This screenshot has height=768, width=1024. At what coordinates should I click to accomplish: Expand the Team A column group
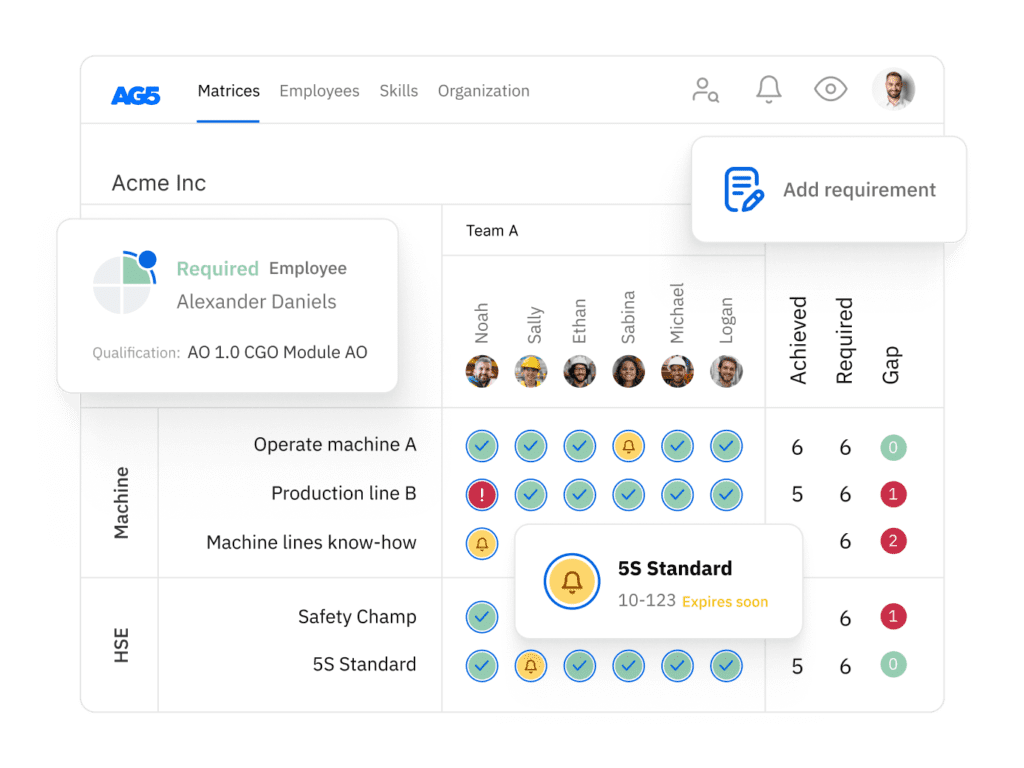point(491,230)
